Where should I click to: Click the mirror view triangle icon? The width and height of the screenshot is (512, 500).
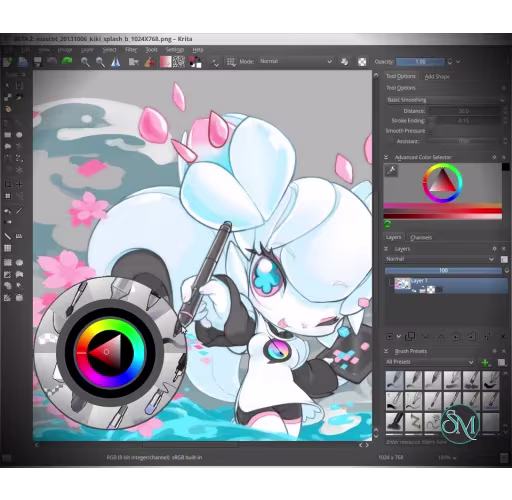coord(115,62)
